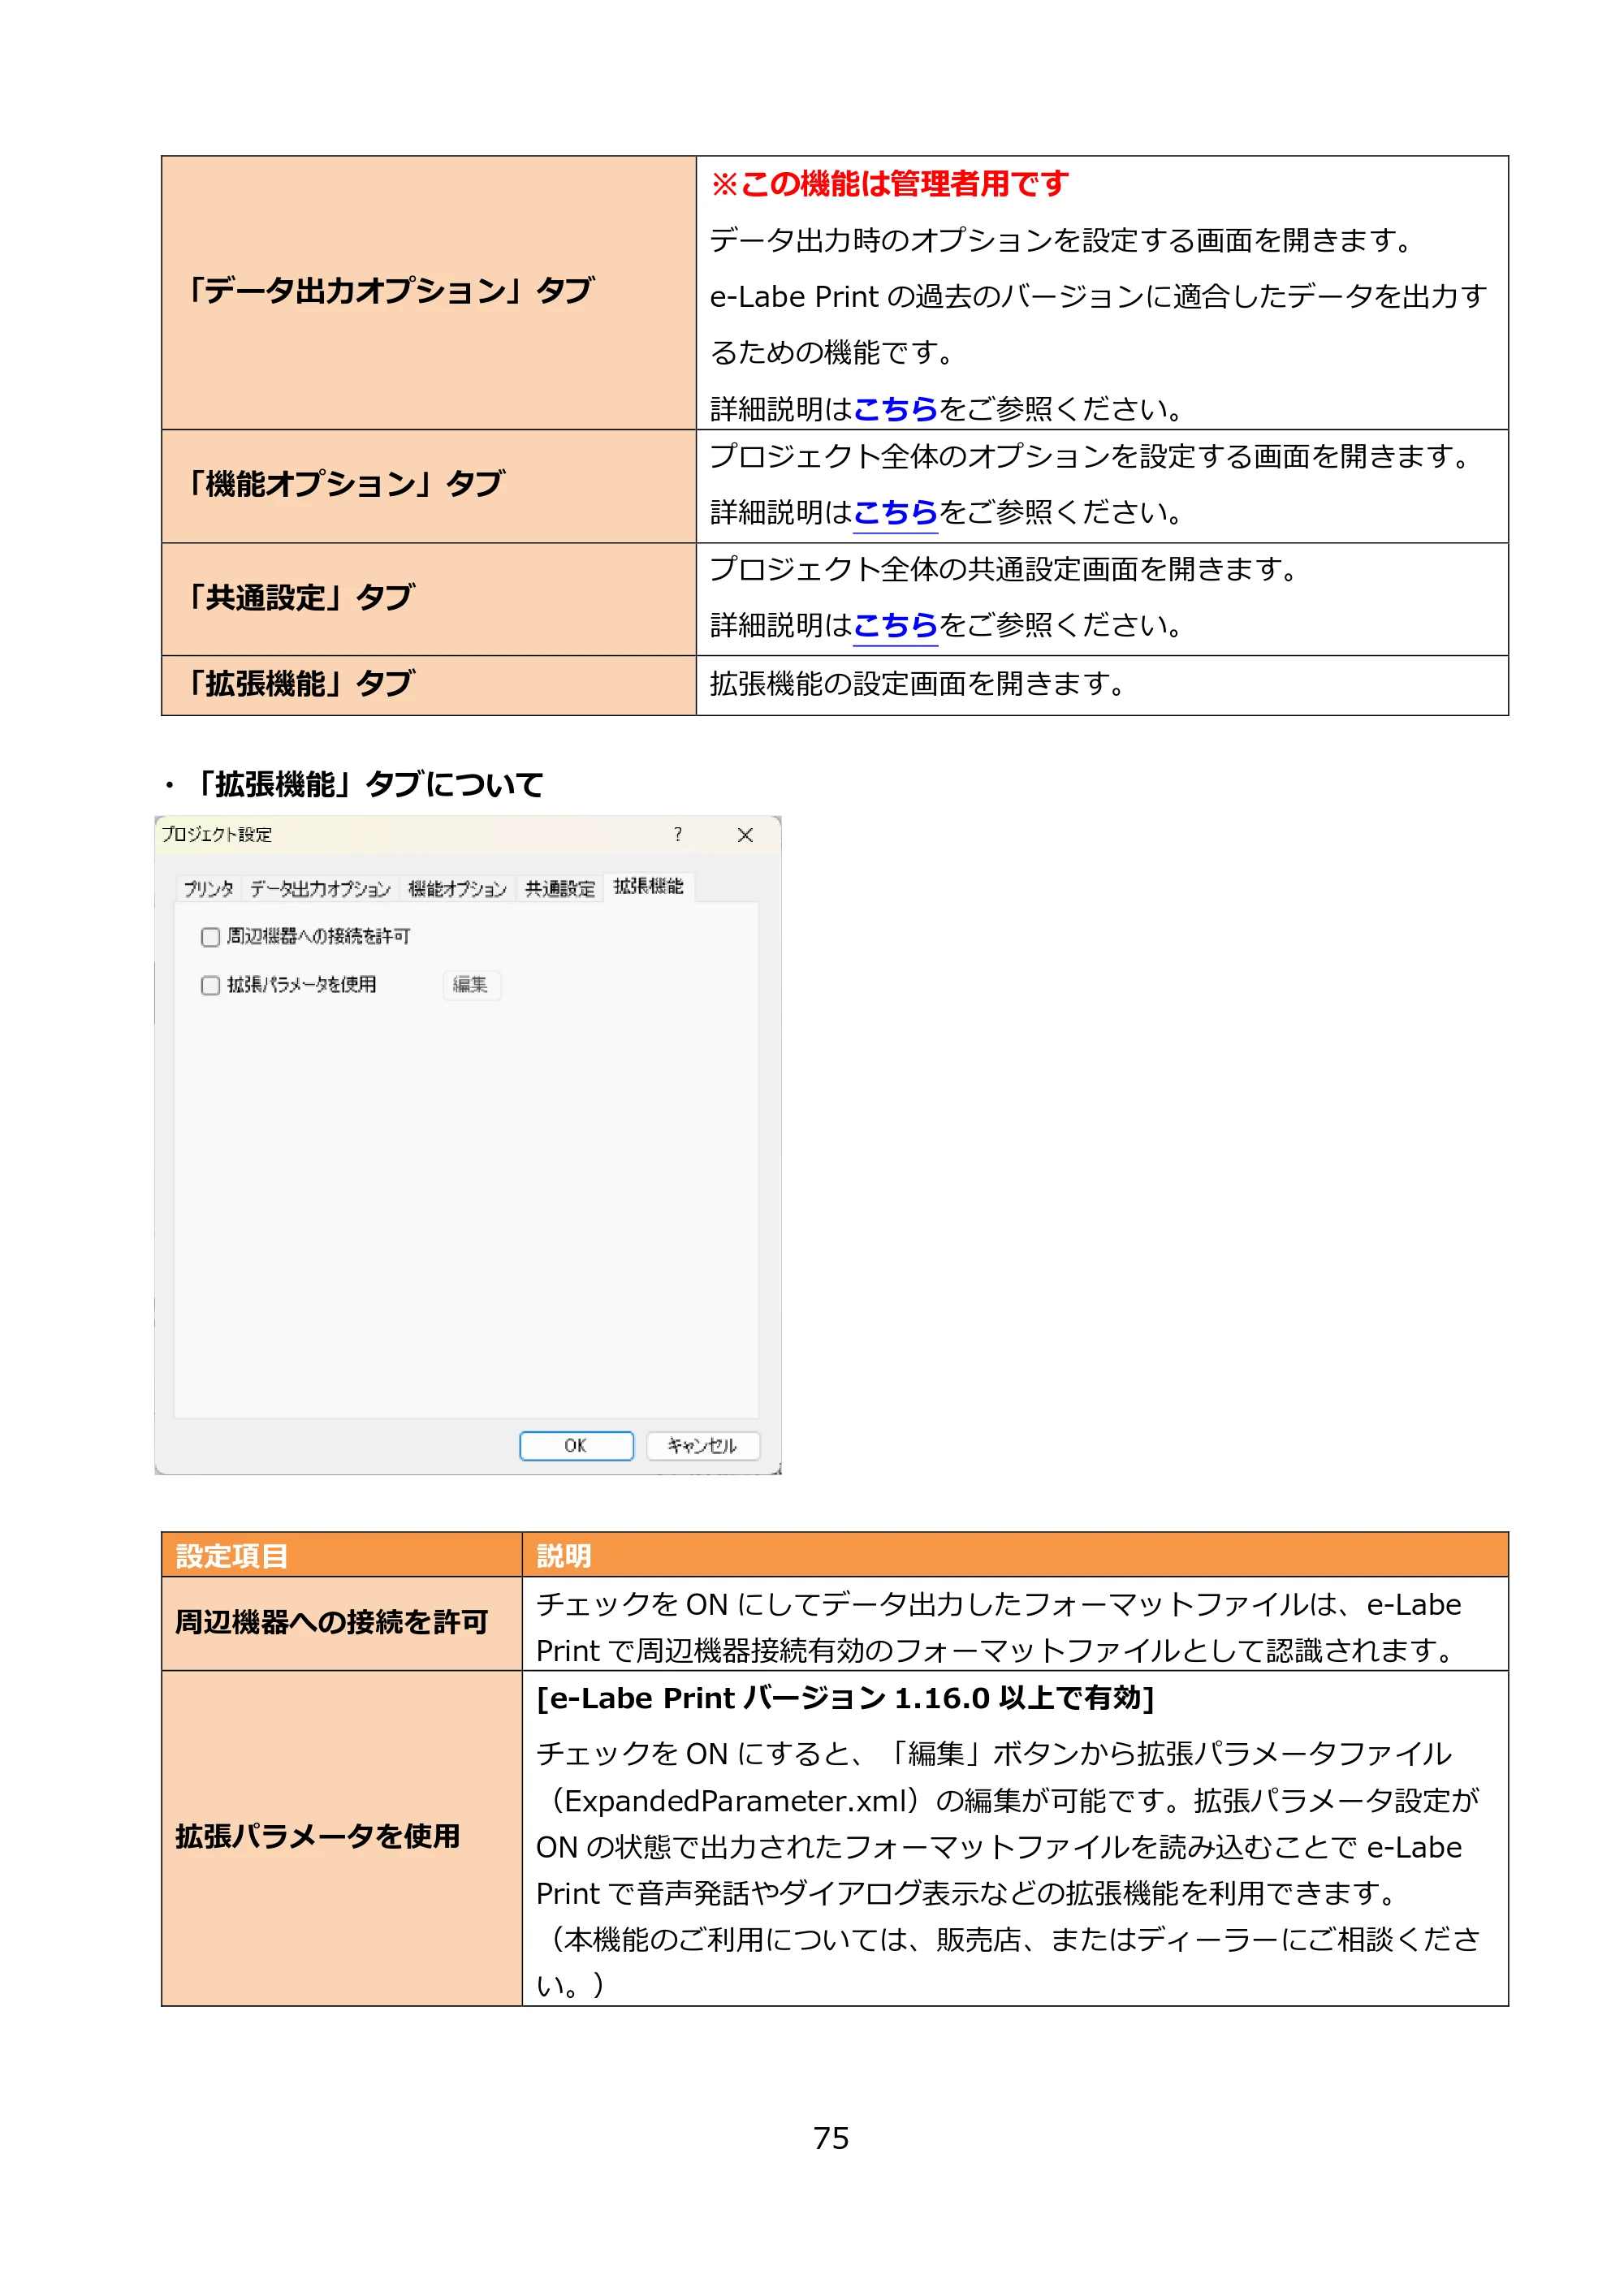Click page number 75
The width and height of the screenshot is (1624, 2296).
tap(831, 2139)
